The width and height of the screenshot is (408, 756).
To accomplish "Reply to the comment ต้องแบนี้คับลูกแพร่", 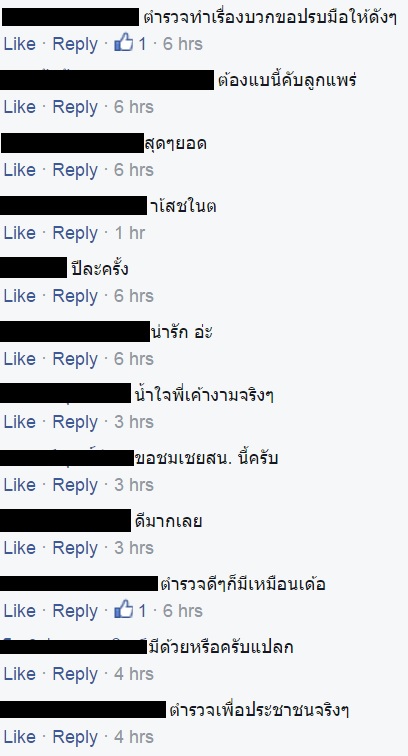I will click(x=75, y=108).
